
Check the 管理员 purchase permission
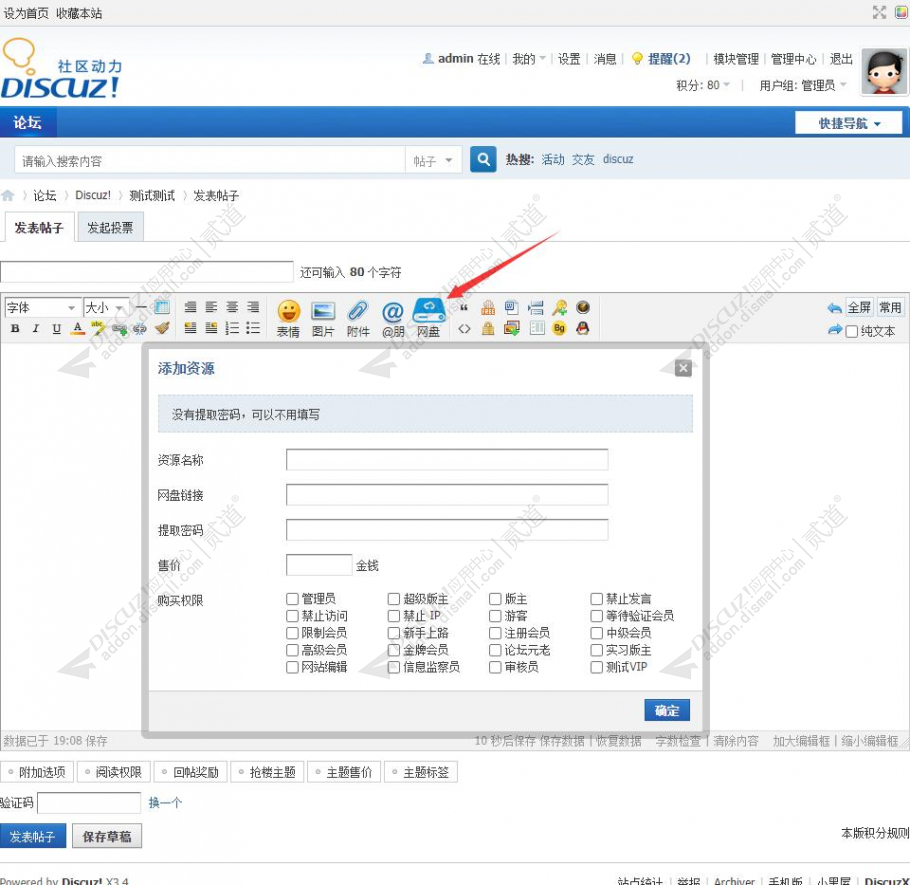[x=292, y=598]
